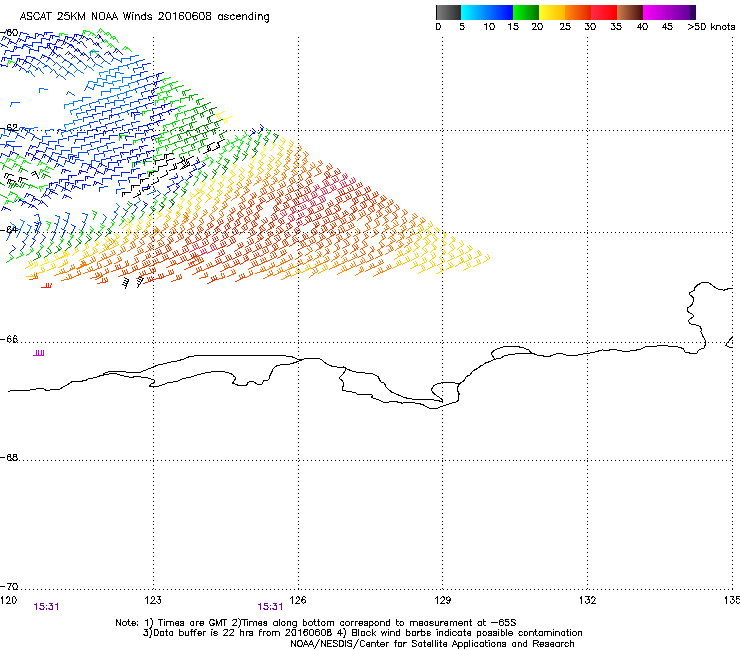Click the gray 0-5 knots color swatch
Image resolution: width=740 pixels, height=650 pixels.
(x=448, y=12)
